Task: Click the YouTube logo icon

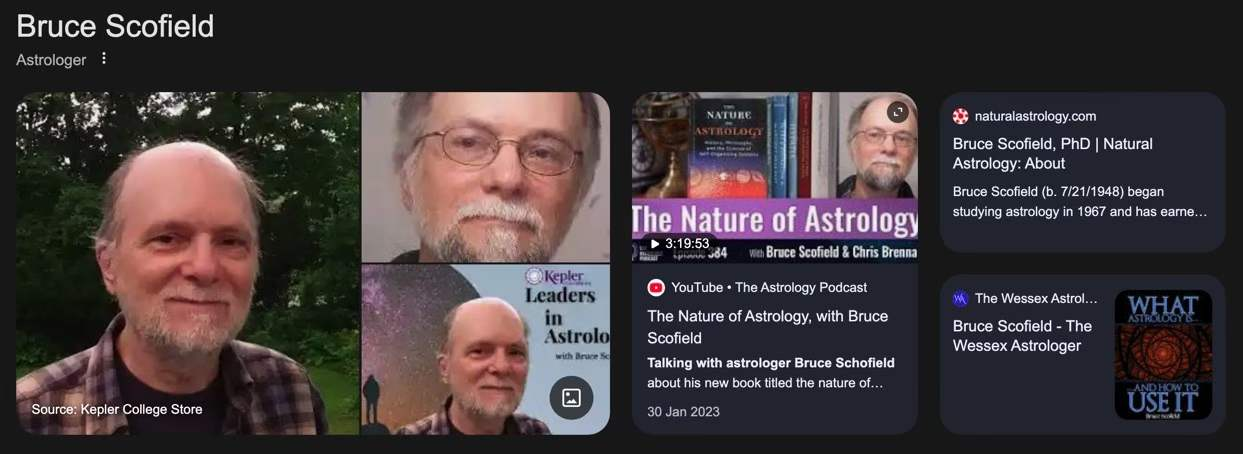Action: pos(656,287)
